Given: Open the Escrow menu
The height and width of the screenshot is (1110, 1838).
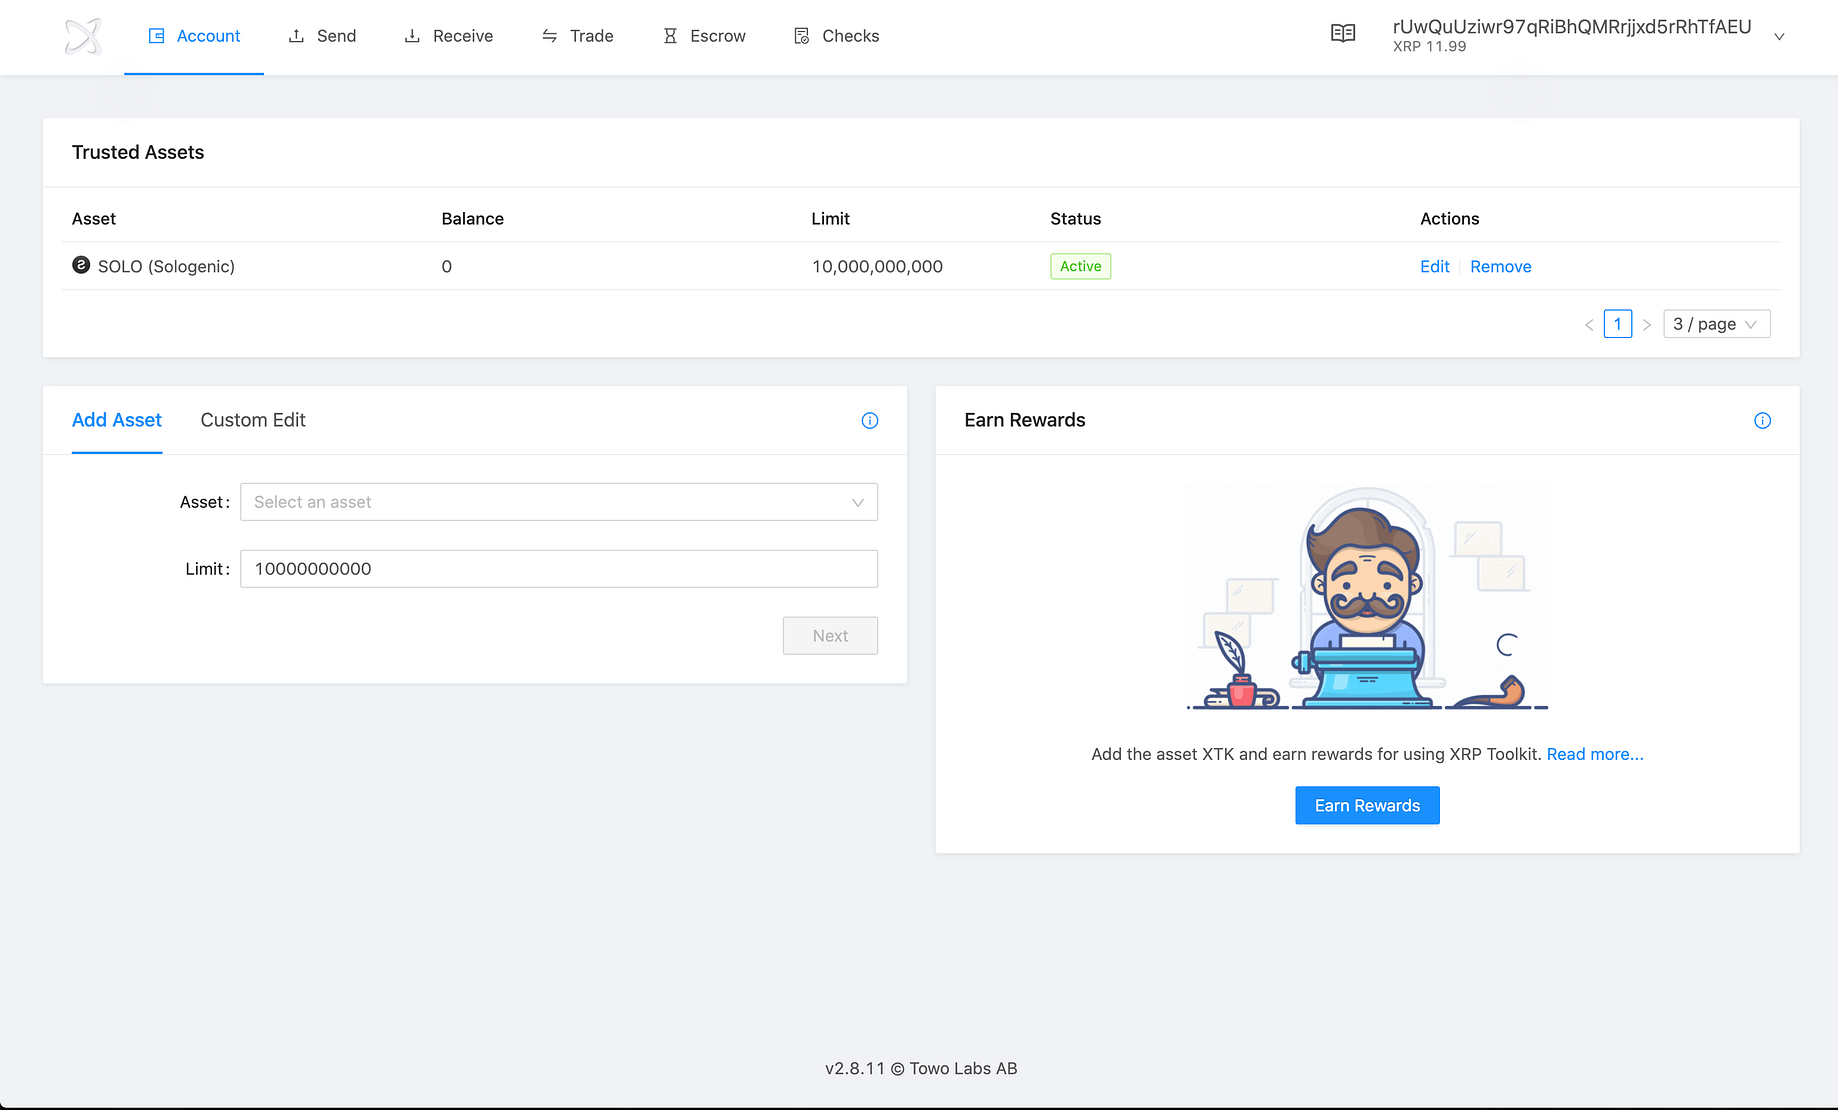Looking at the screenshot, I should tap(704, 36).
